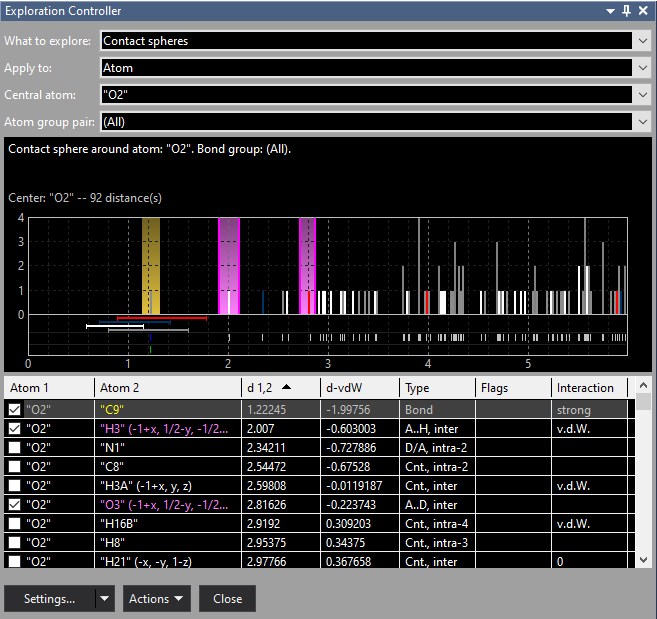The image size is (657, 619).
Task: Click the magenta band near distance 2
Action: (x=229, y=265)
